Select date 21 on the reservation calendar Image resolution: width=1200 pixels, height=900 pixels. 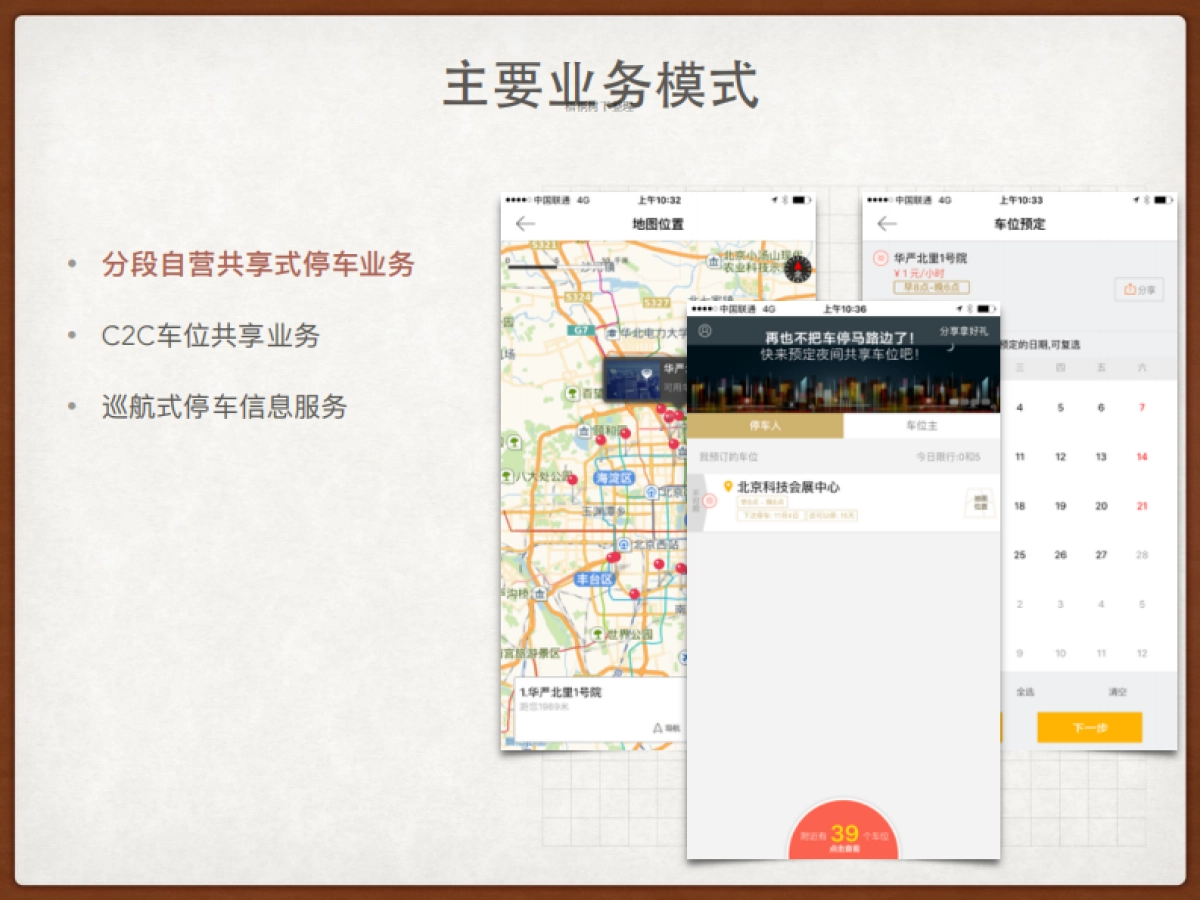coord(1142,506)
